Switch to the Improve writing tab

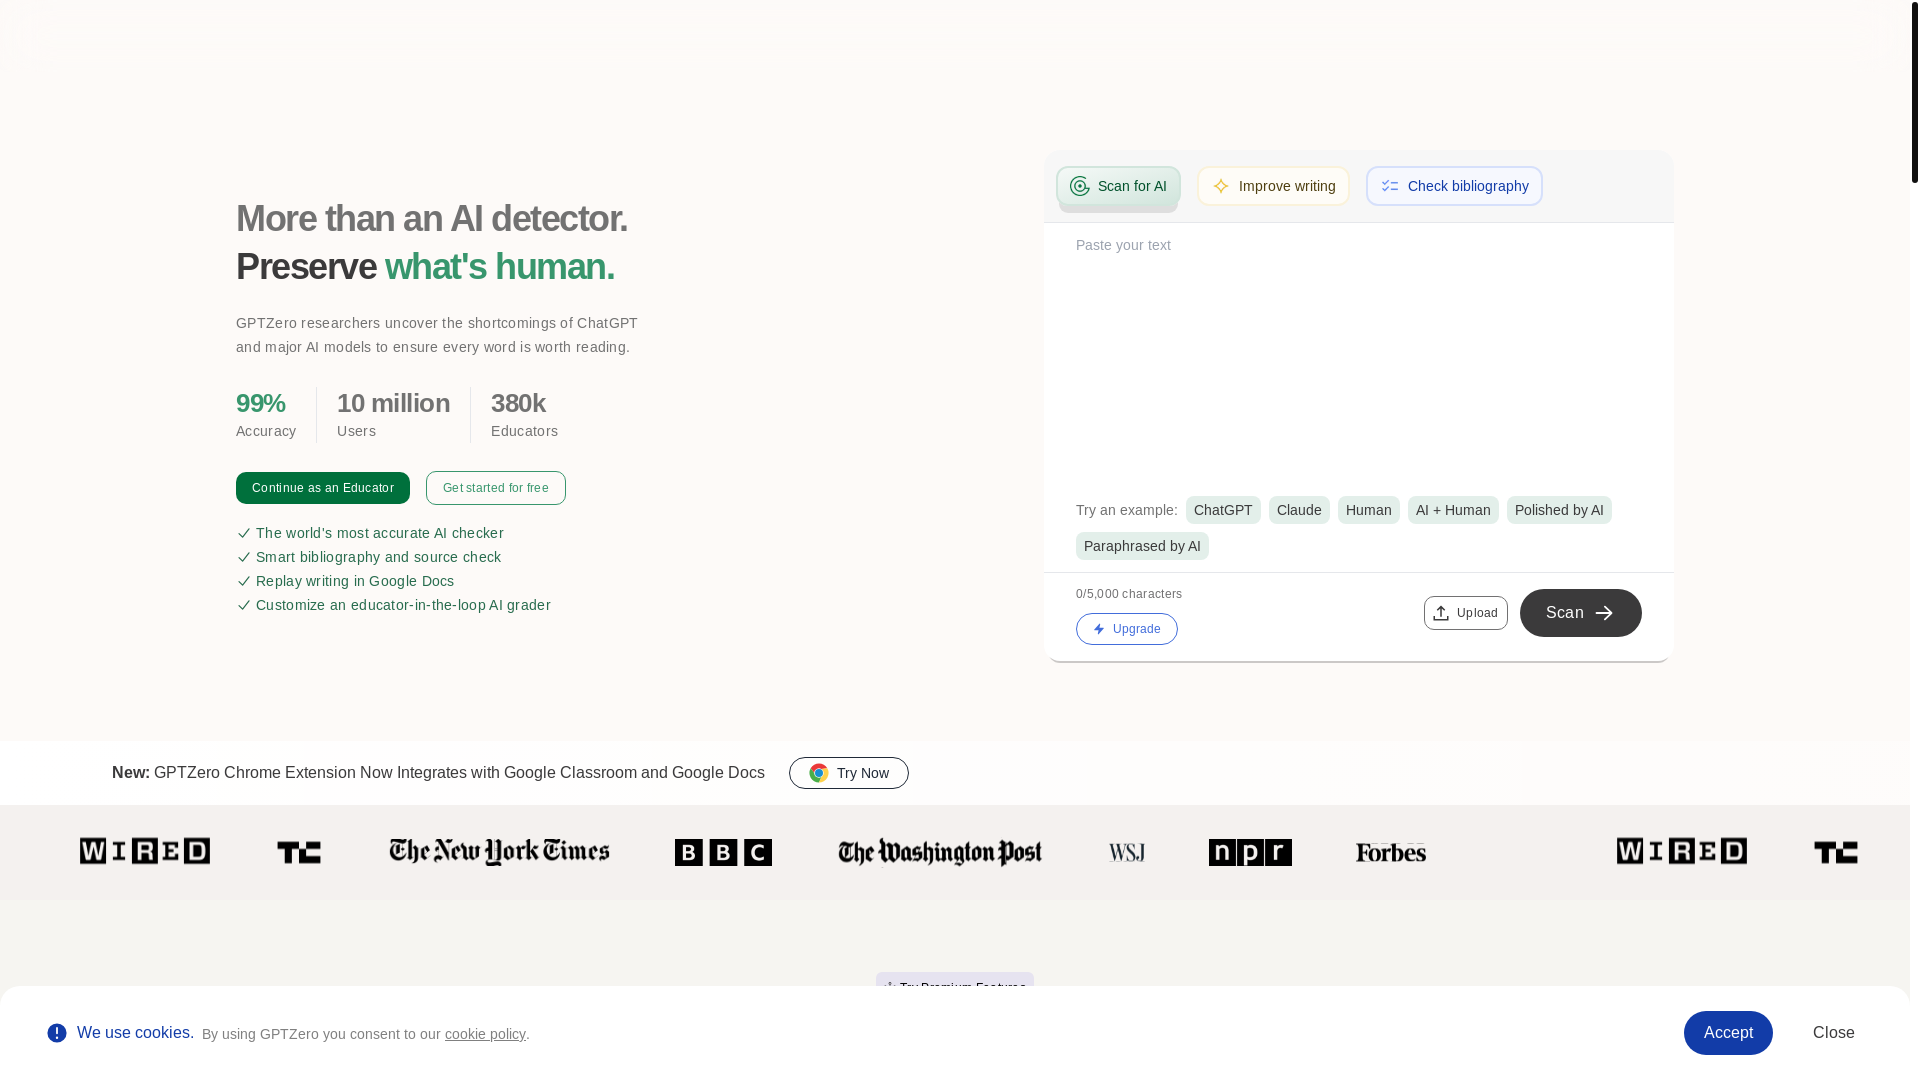[x=1273, y=186]
